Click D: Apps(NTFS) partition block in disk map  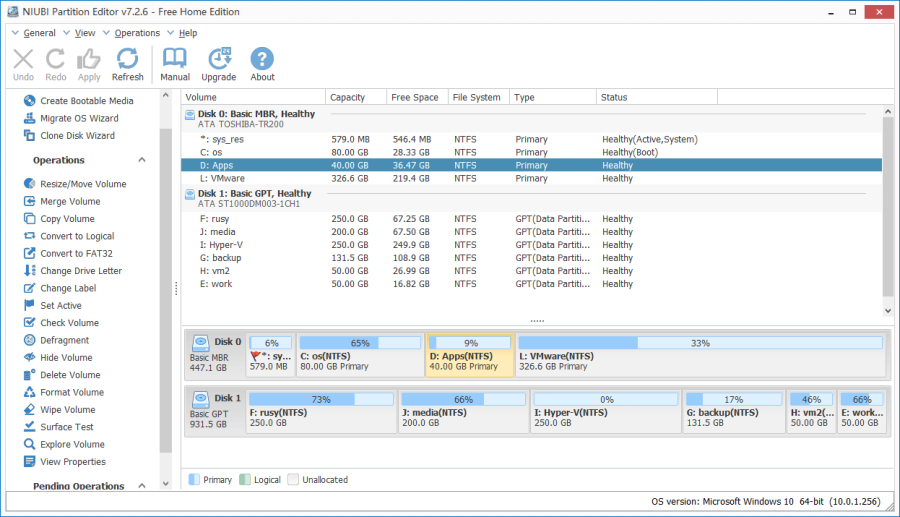click(470, 355)
